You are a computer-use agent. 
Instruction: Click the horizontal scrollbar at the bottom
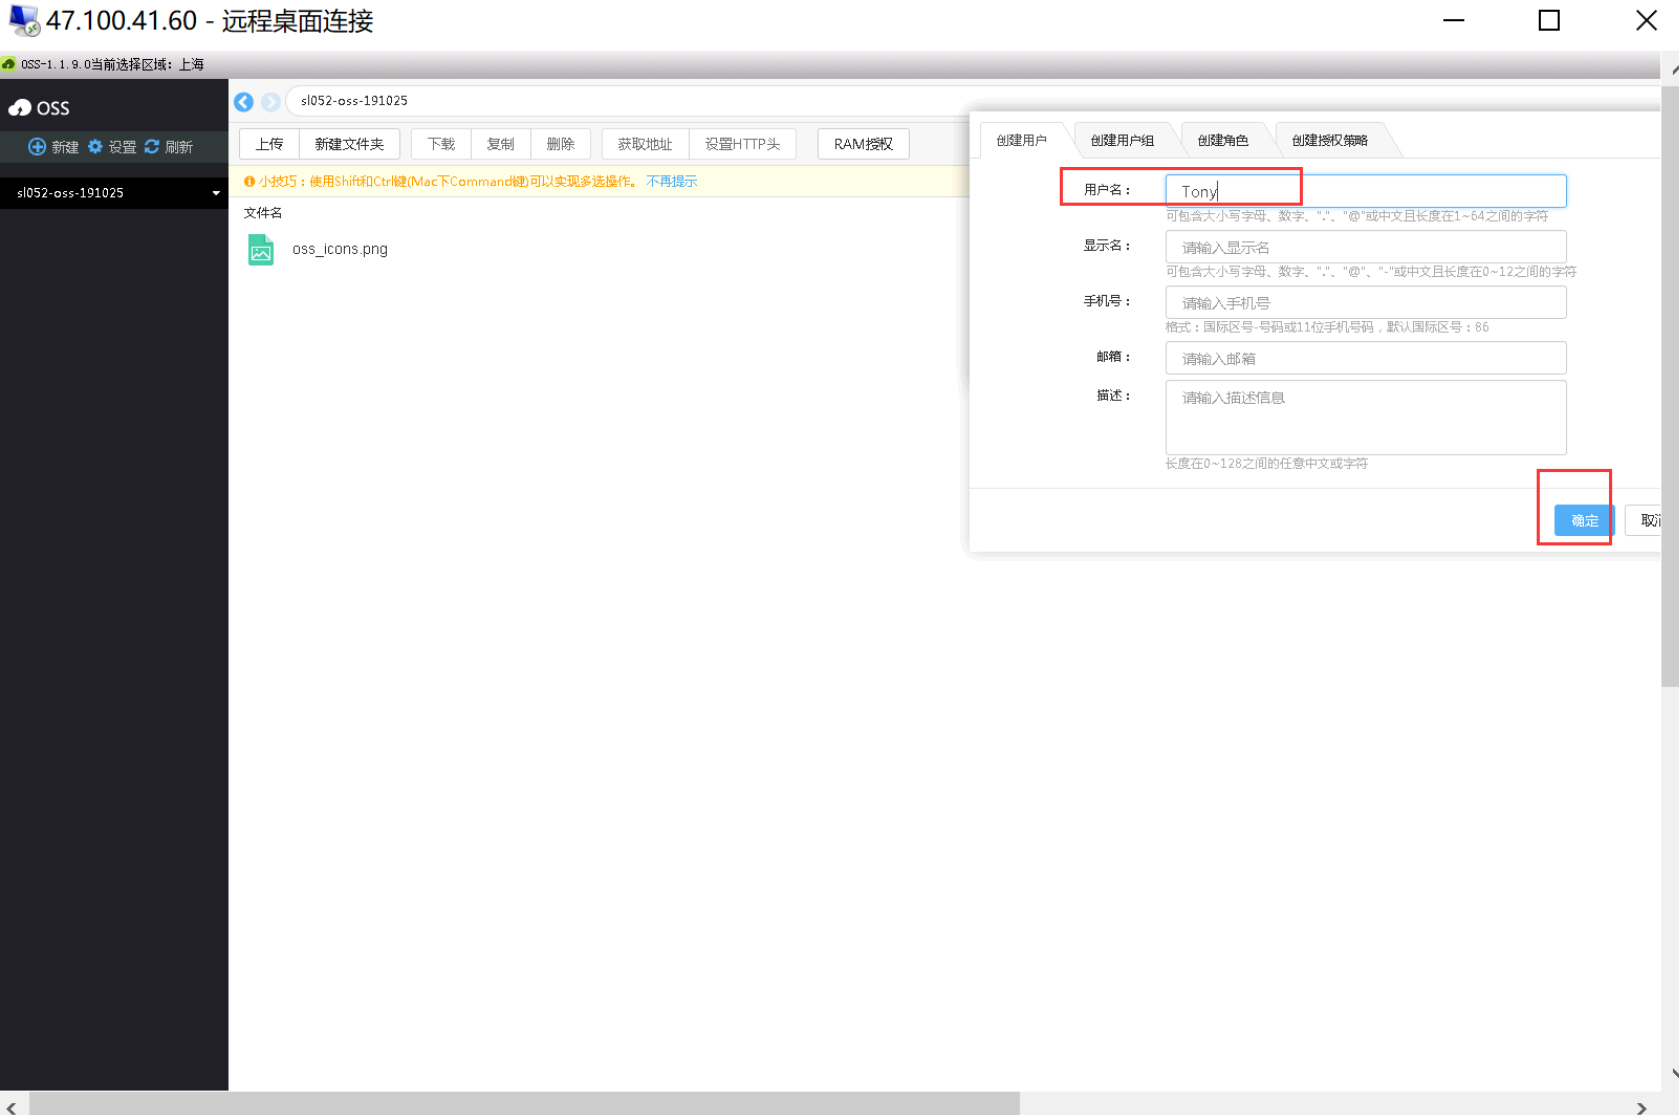pos(525,1103)
